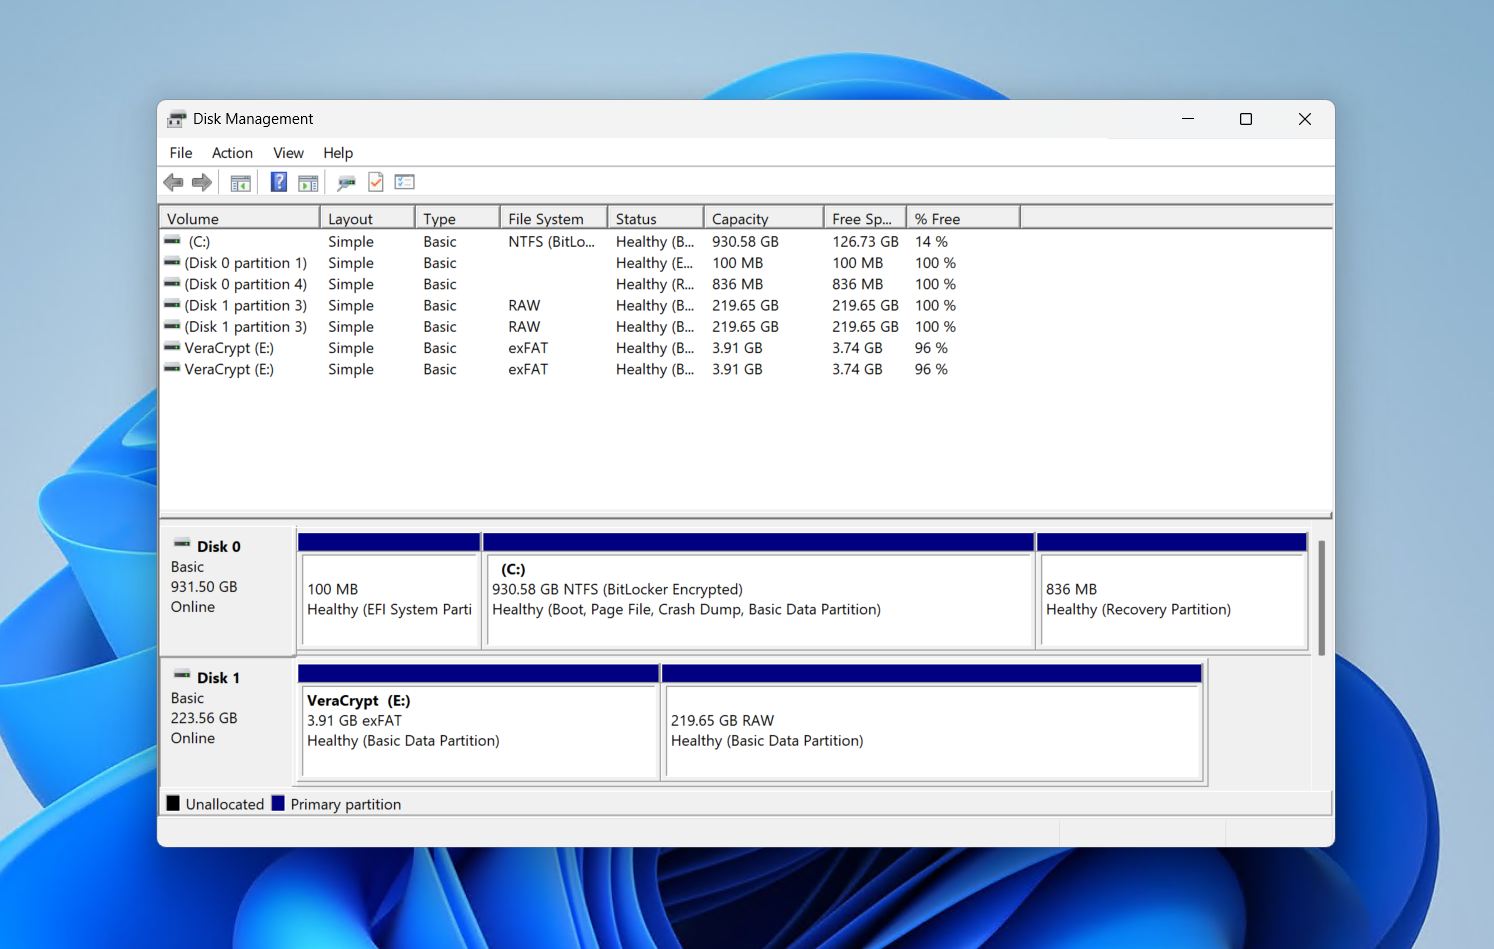1494x949 pixels.
Task: Sort by the Type column header
Action: pyautogui.click(x=457, y=218)
